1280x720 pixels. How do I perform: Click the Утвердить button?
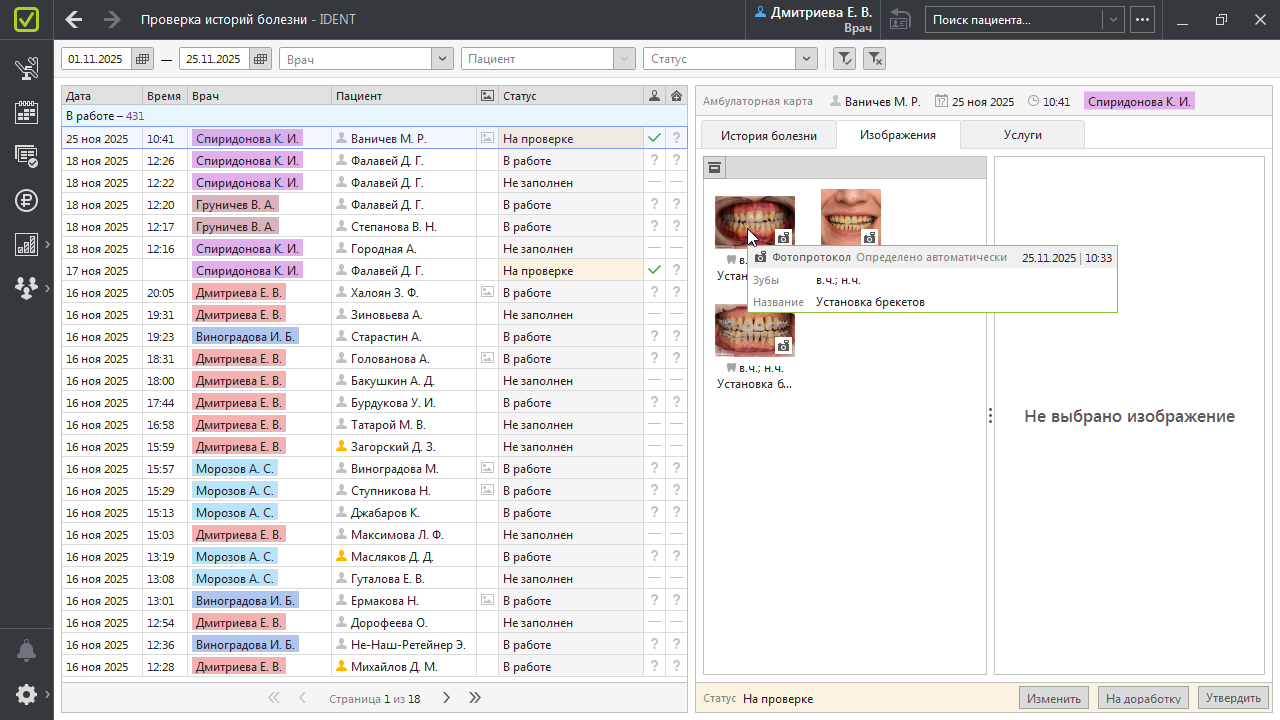[1234, 698]
